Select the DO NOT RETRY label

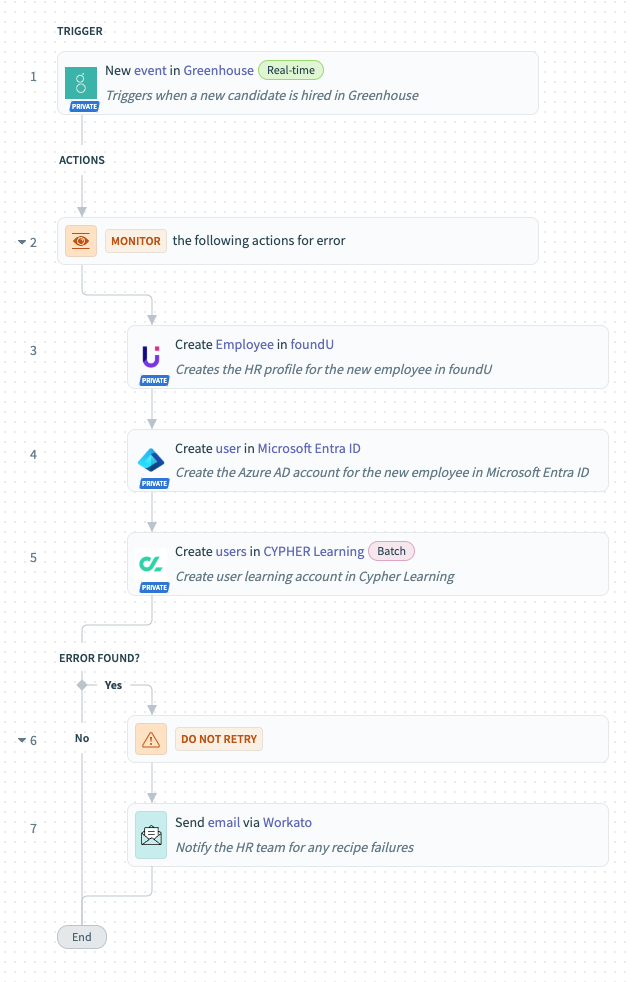coord(219,739)
